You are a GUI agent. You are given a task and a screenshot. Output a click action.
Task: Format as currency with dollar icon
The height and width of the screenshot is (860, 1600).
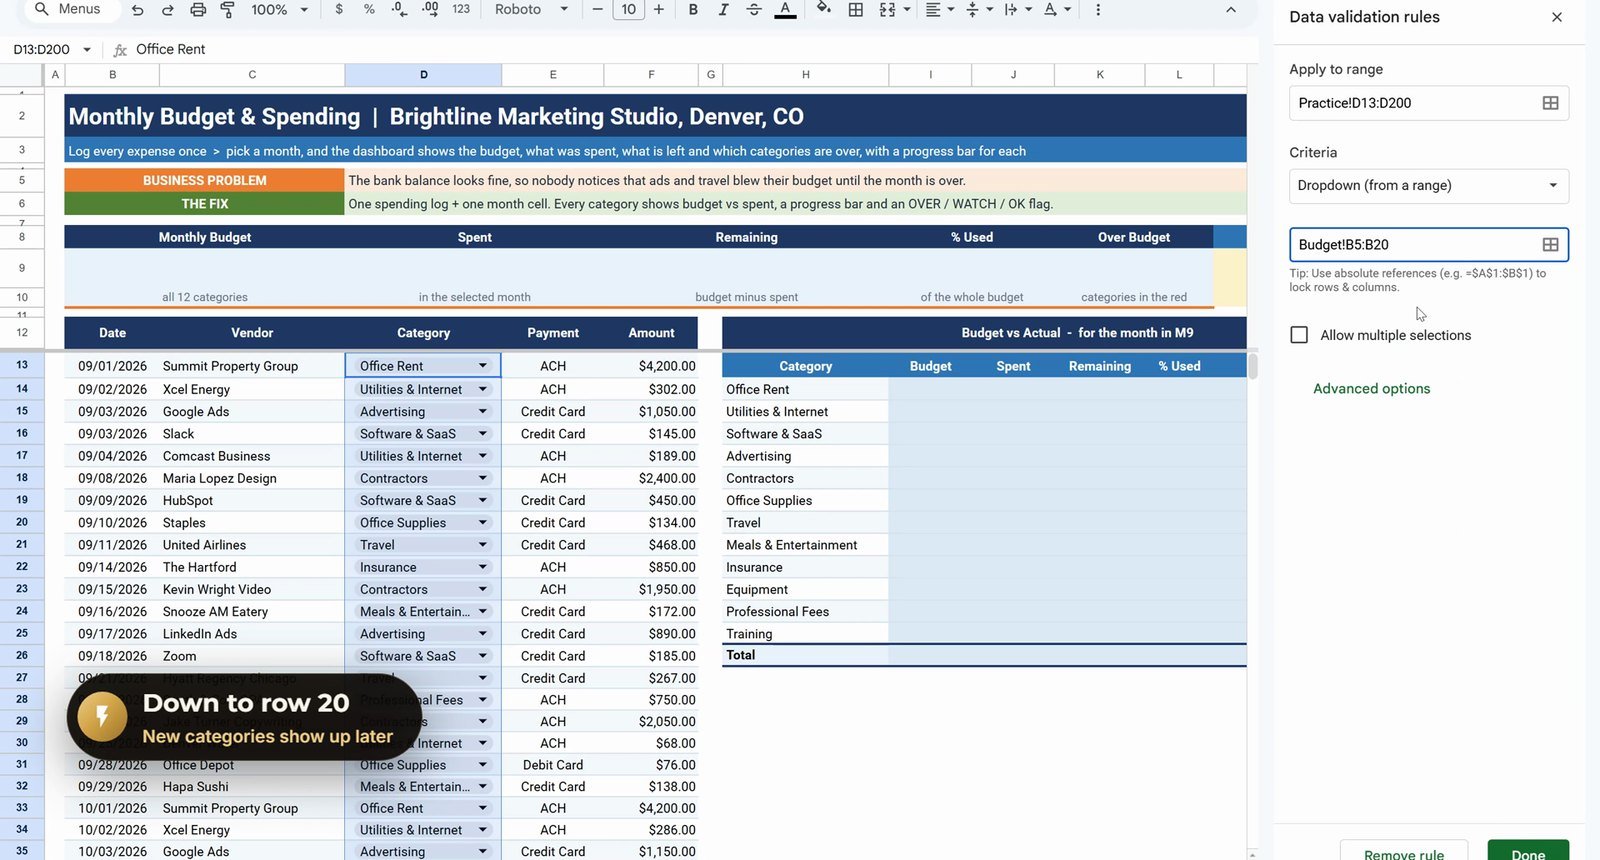pos(339,9)
